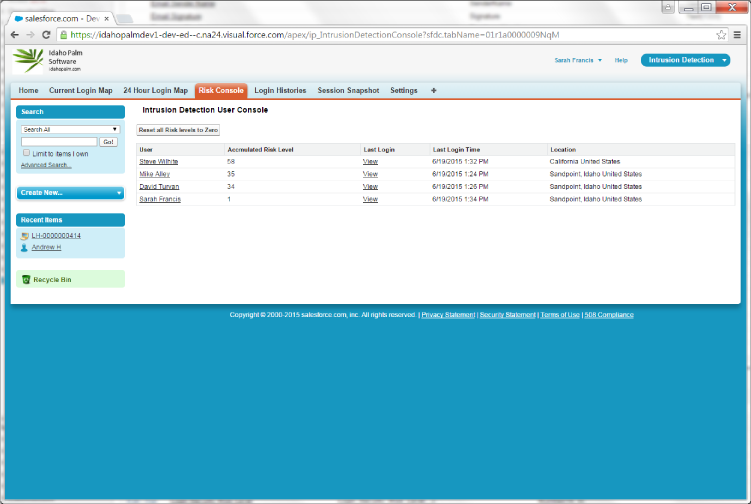Screen dimensions: 751x504
Task: Click the plus icon for all tabs
Action: click(433, 91)
